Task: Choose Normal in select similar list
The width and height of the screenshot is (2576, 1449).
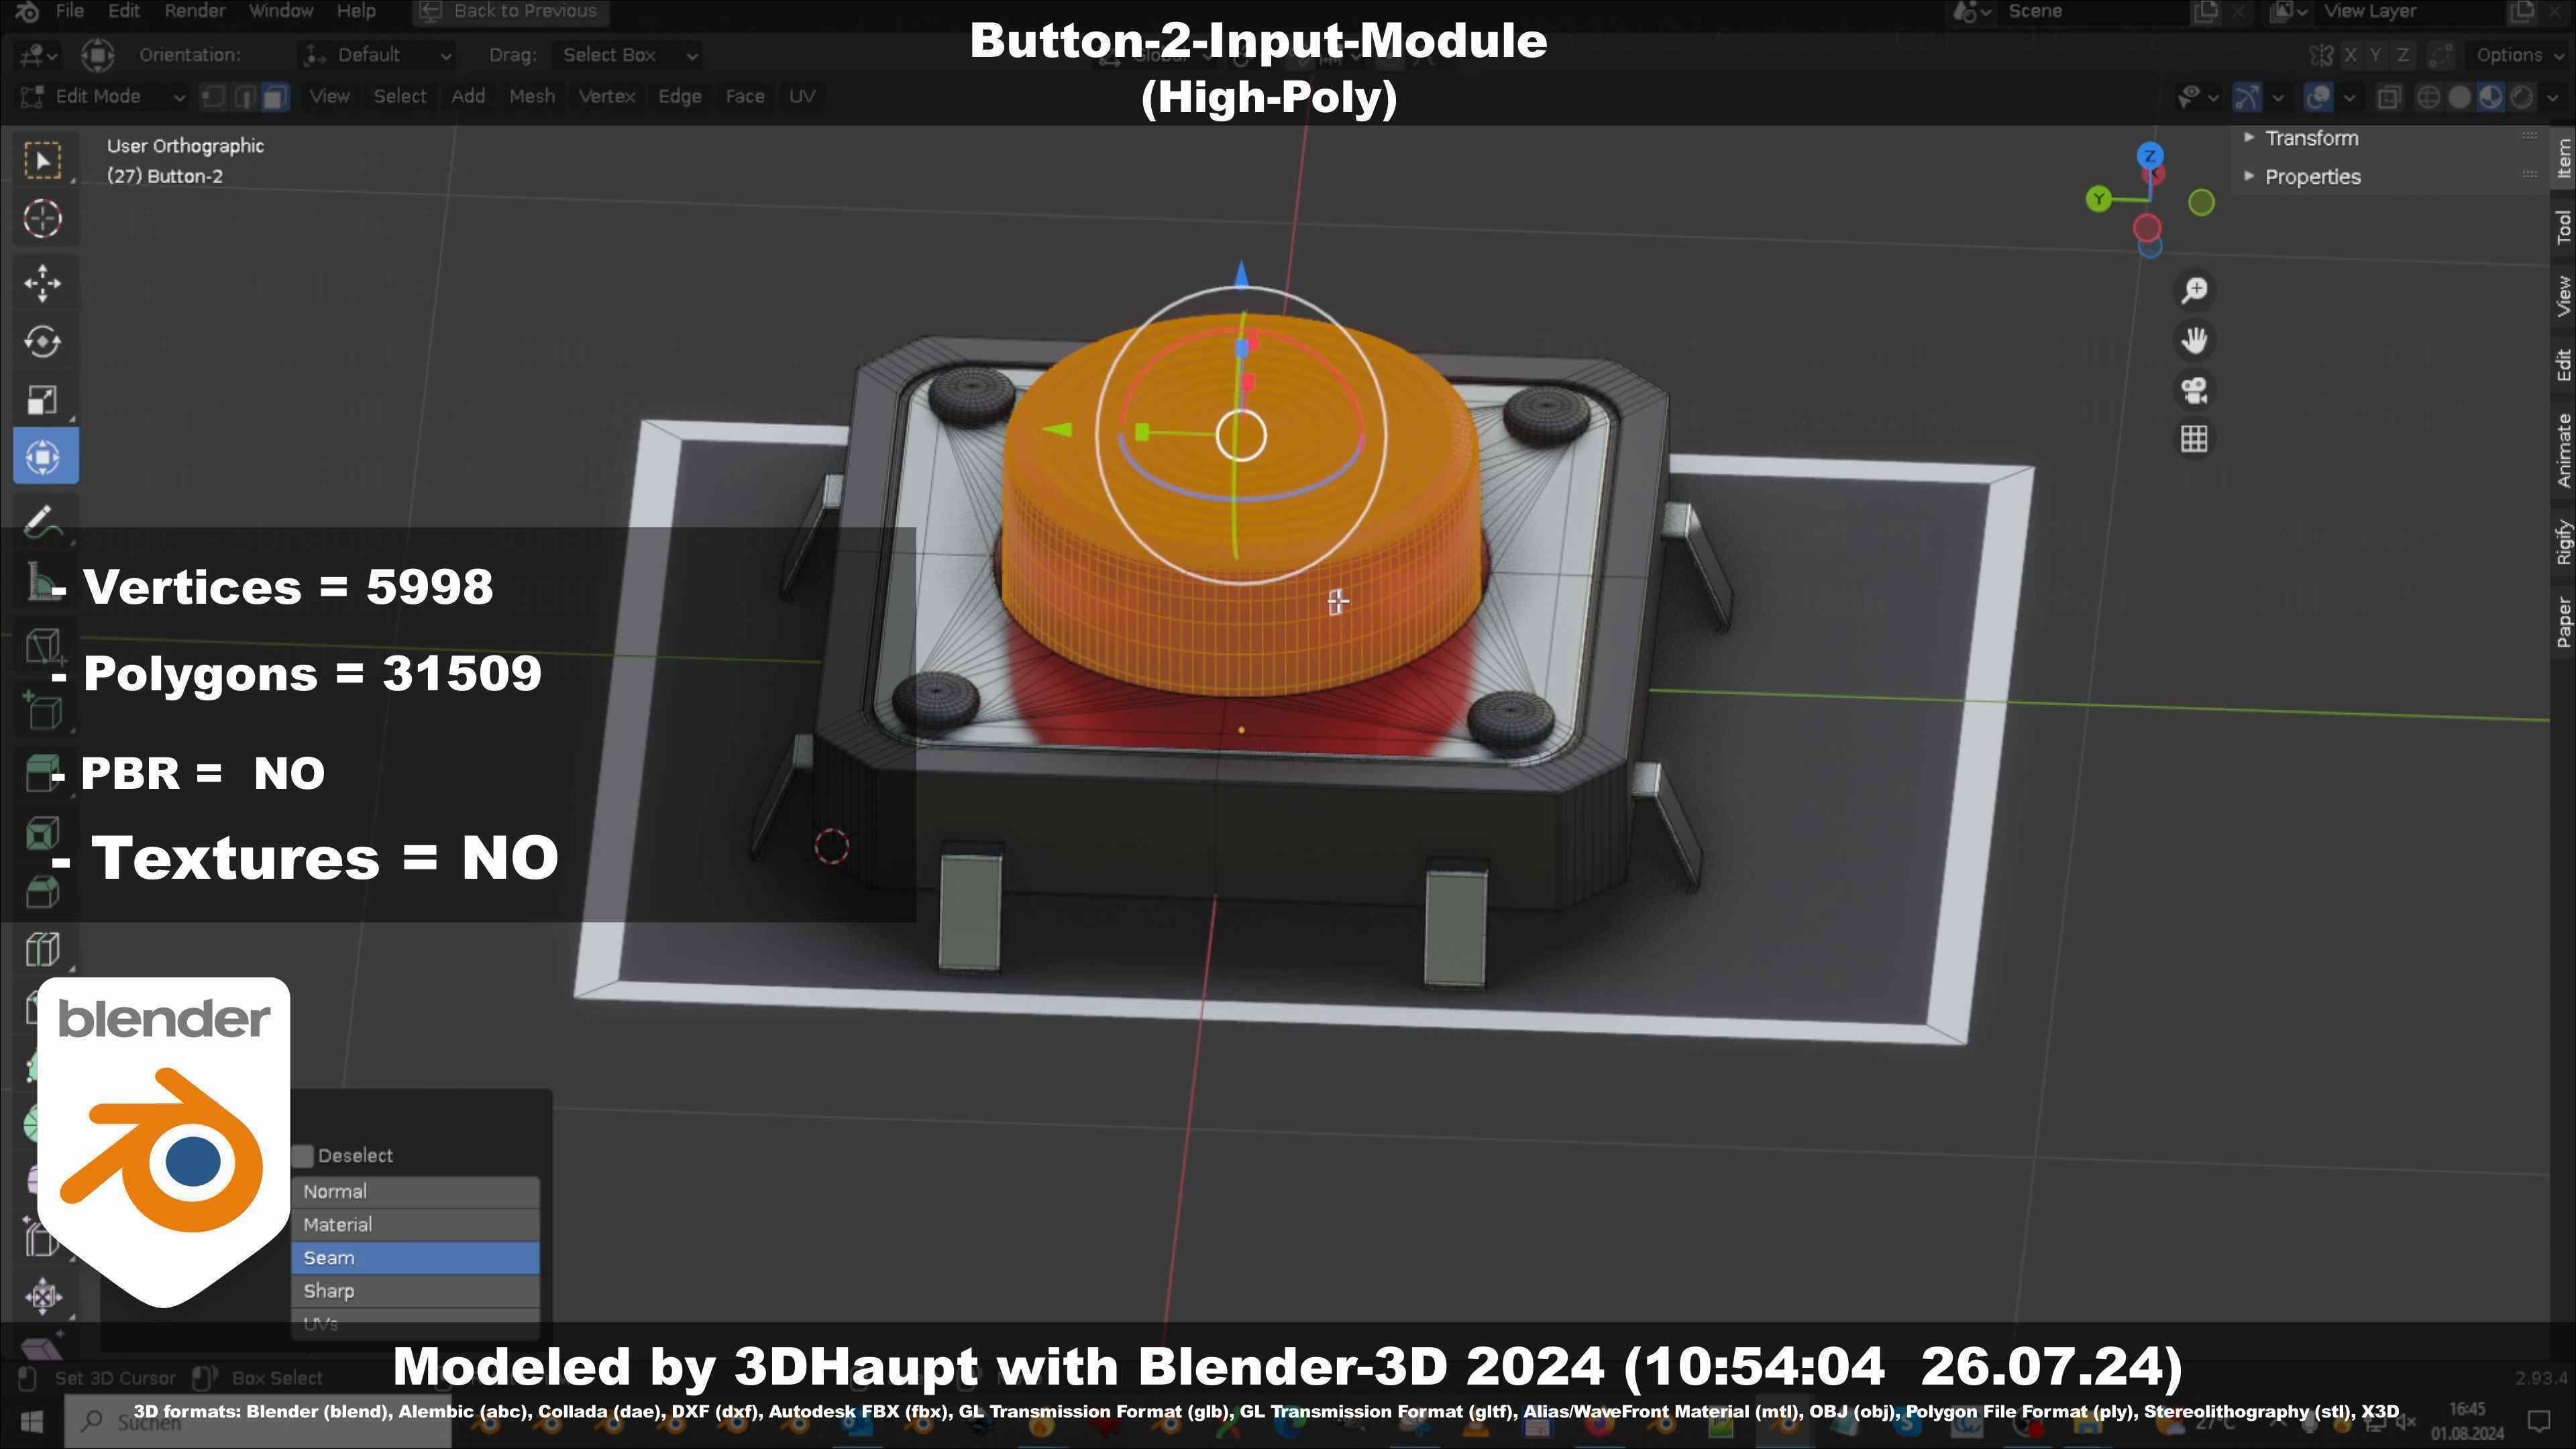Action: click(415, 1192)
